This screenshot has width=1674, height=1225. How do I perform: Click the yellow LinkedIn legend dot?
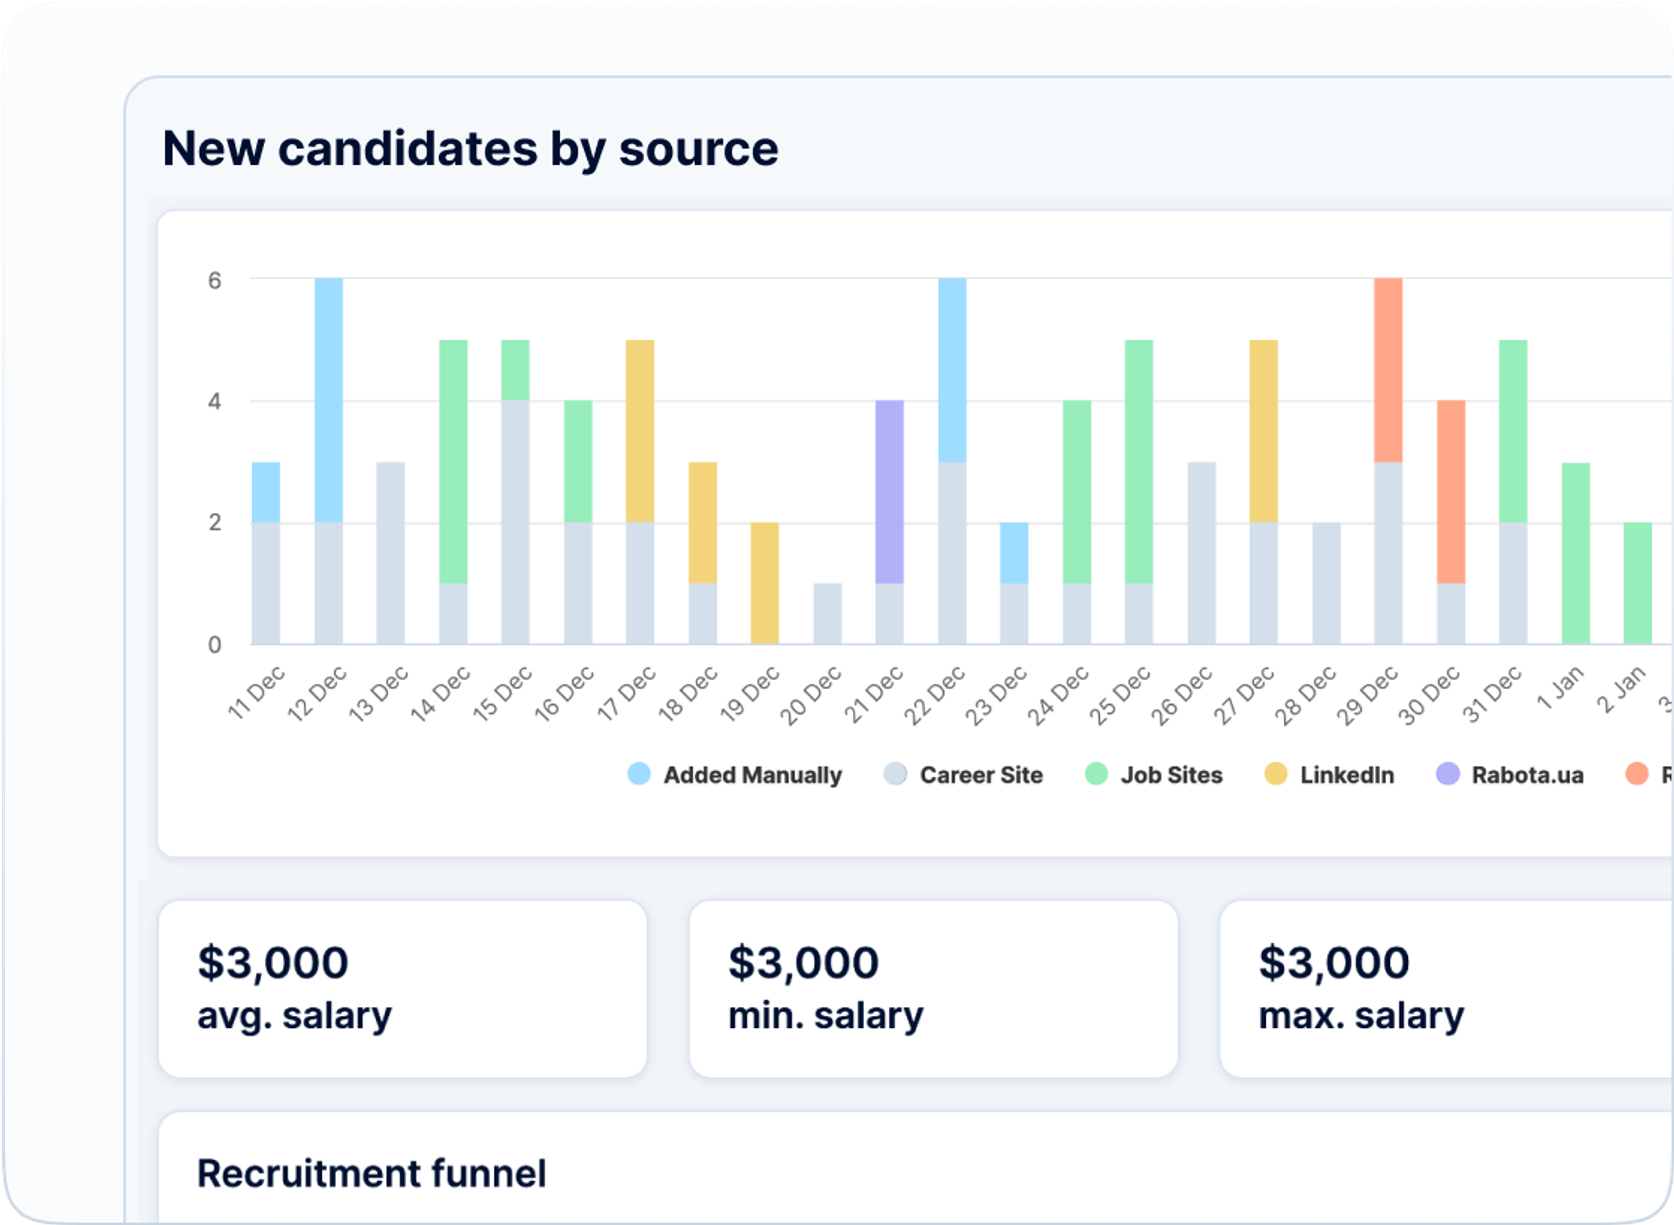tap(1275, 774)
